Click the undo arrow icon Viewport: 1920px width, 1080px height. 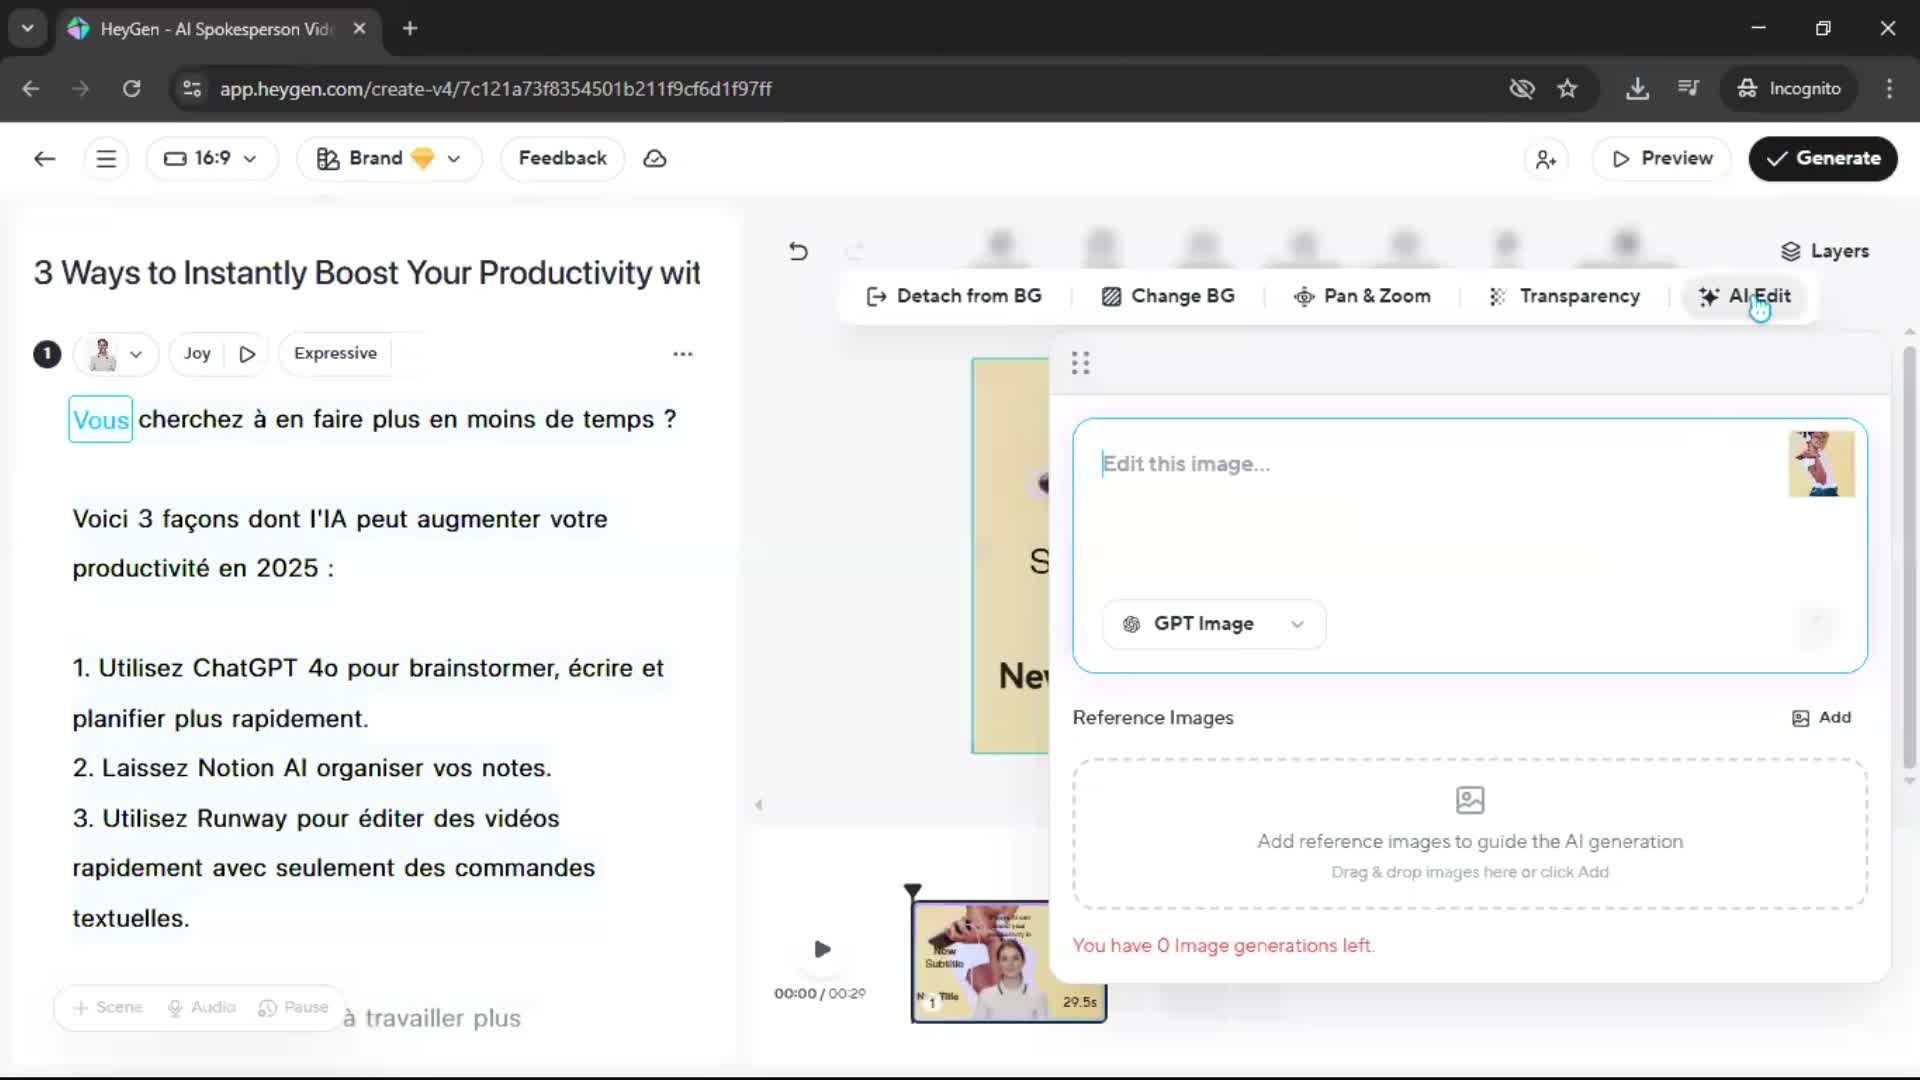(798, 251)
